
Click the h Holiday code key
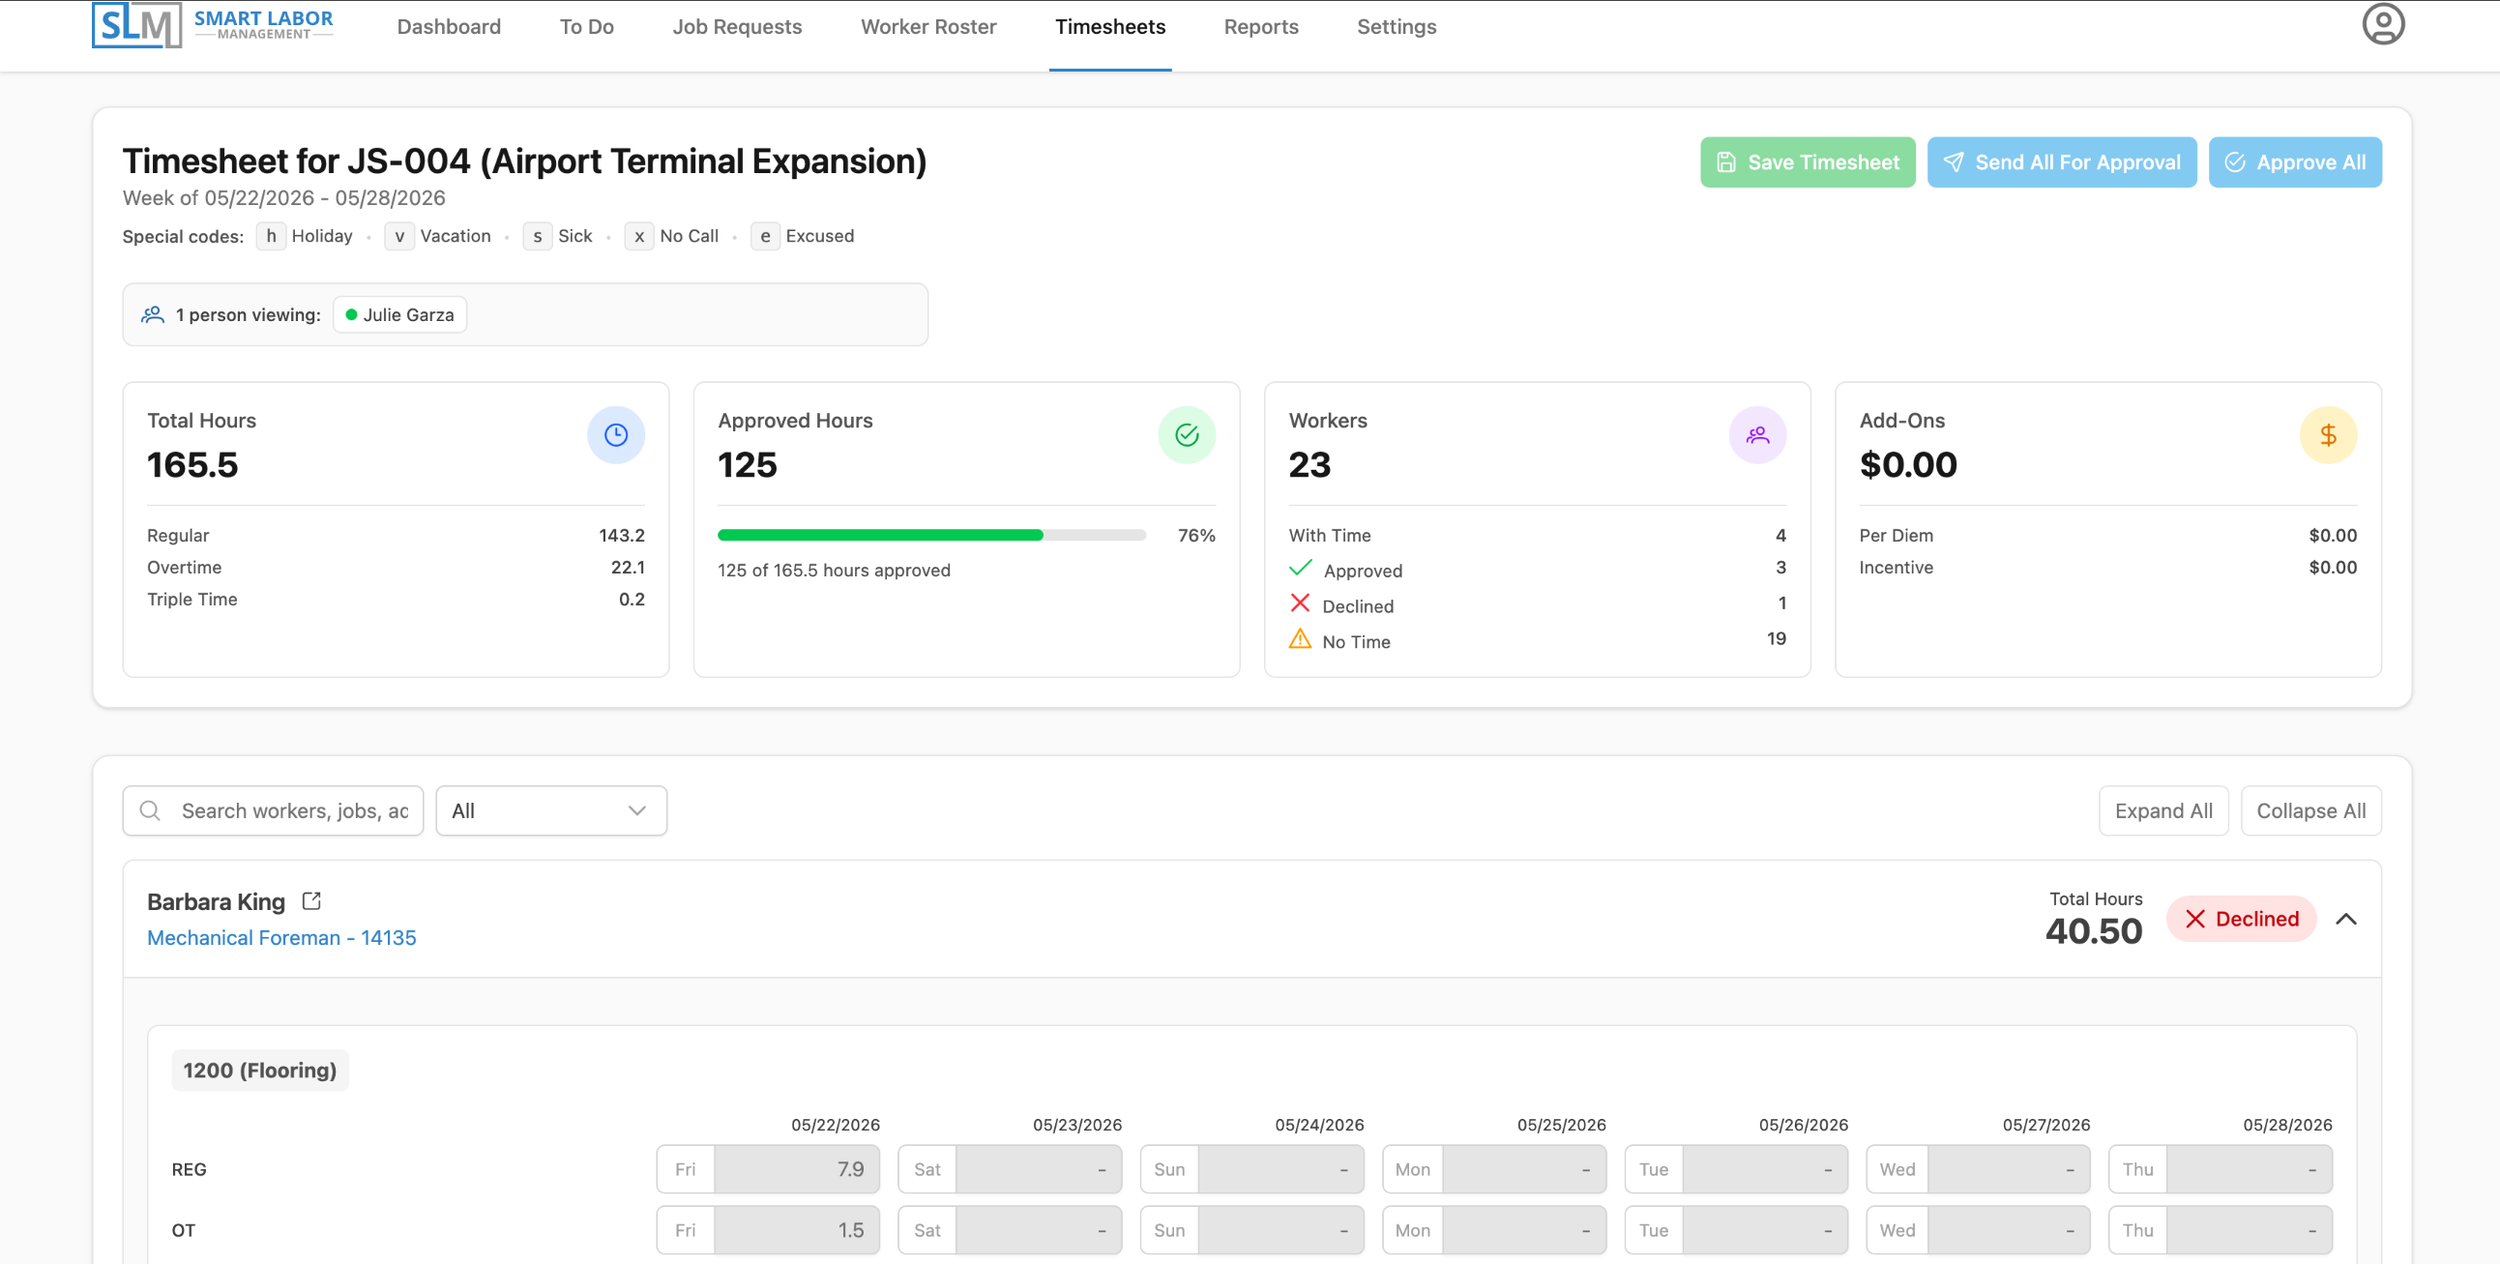(x=271, y=236)
